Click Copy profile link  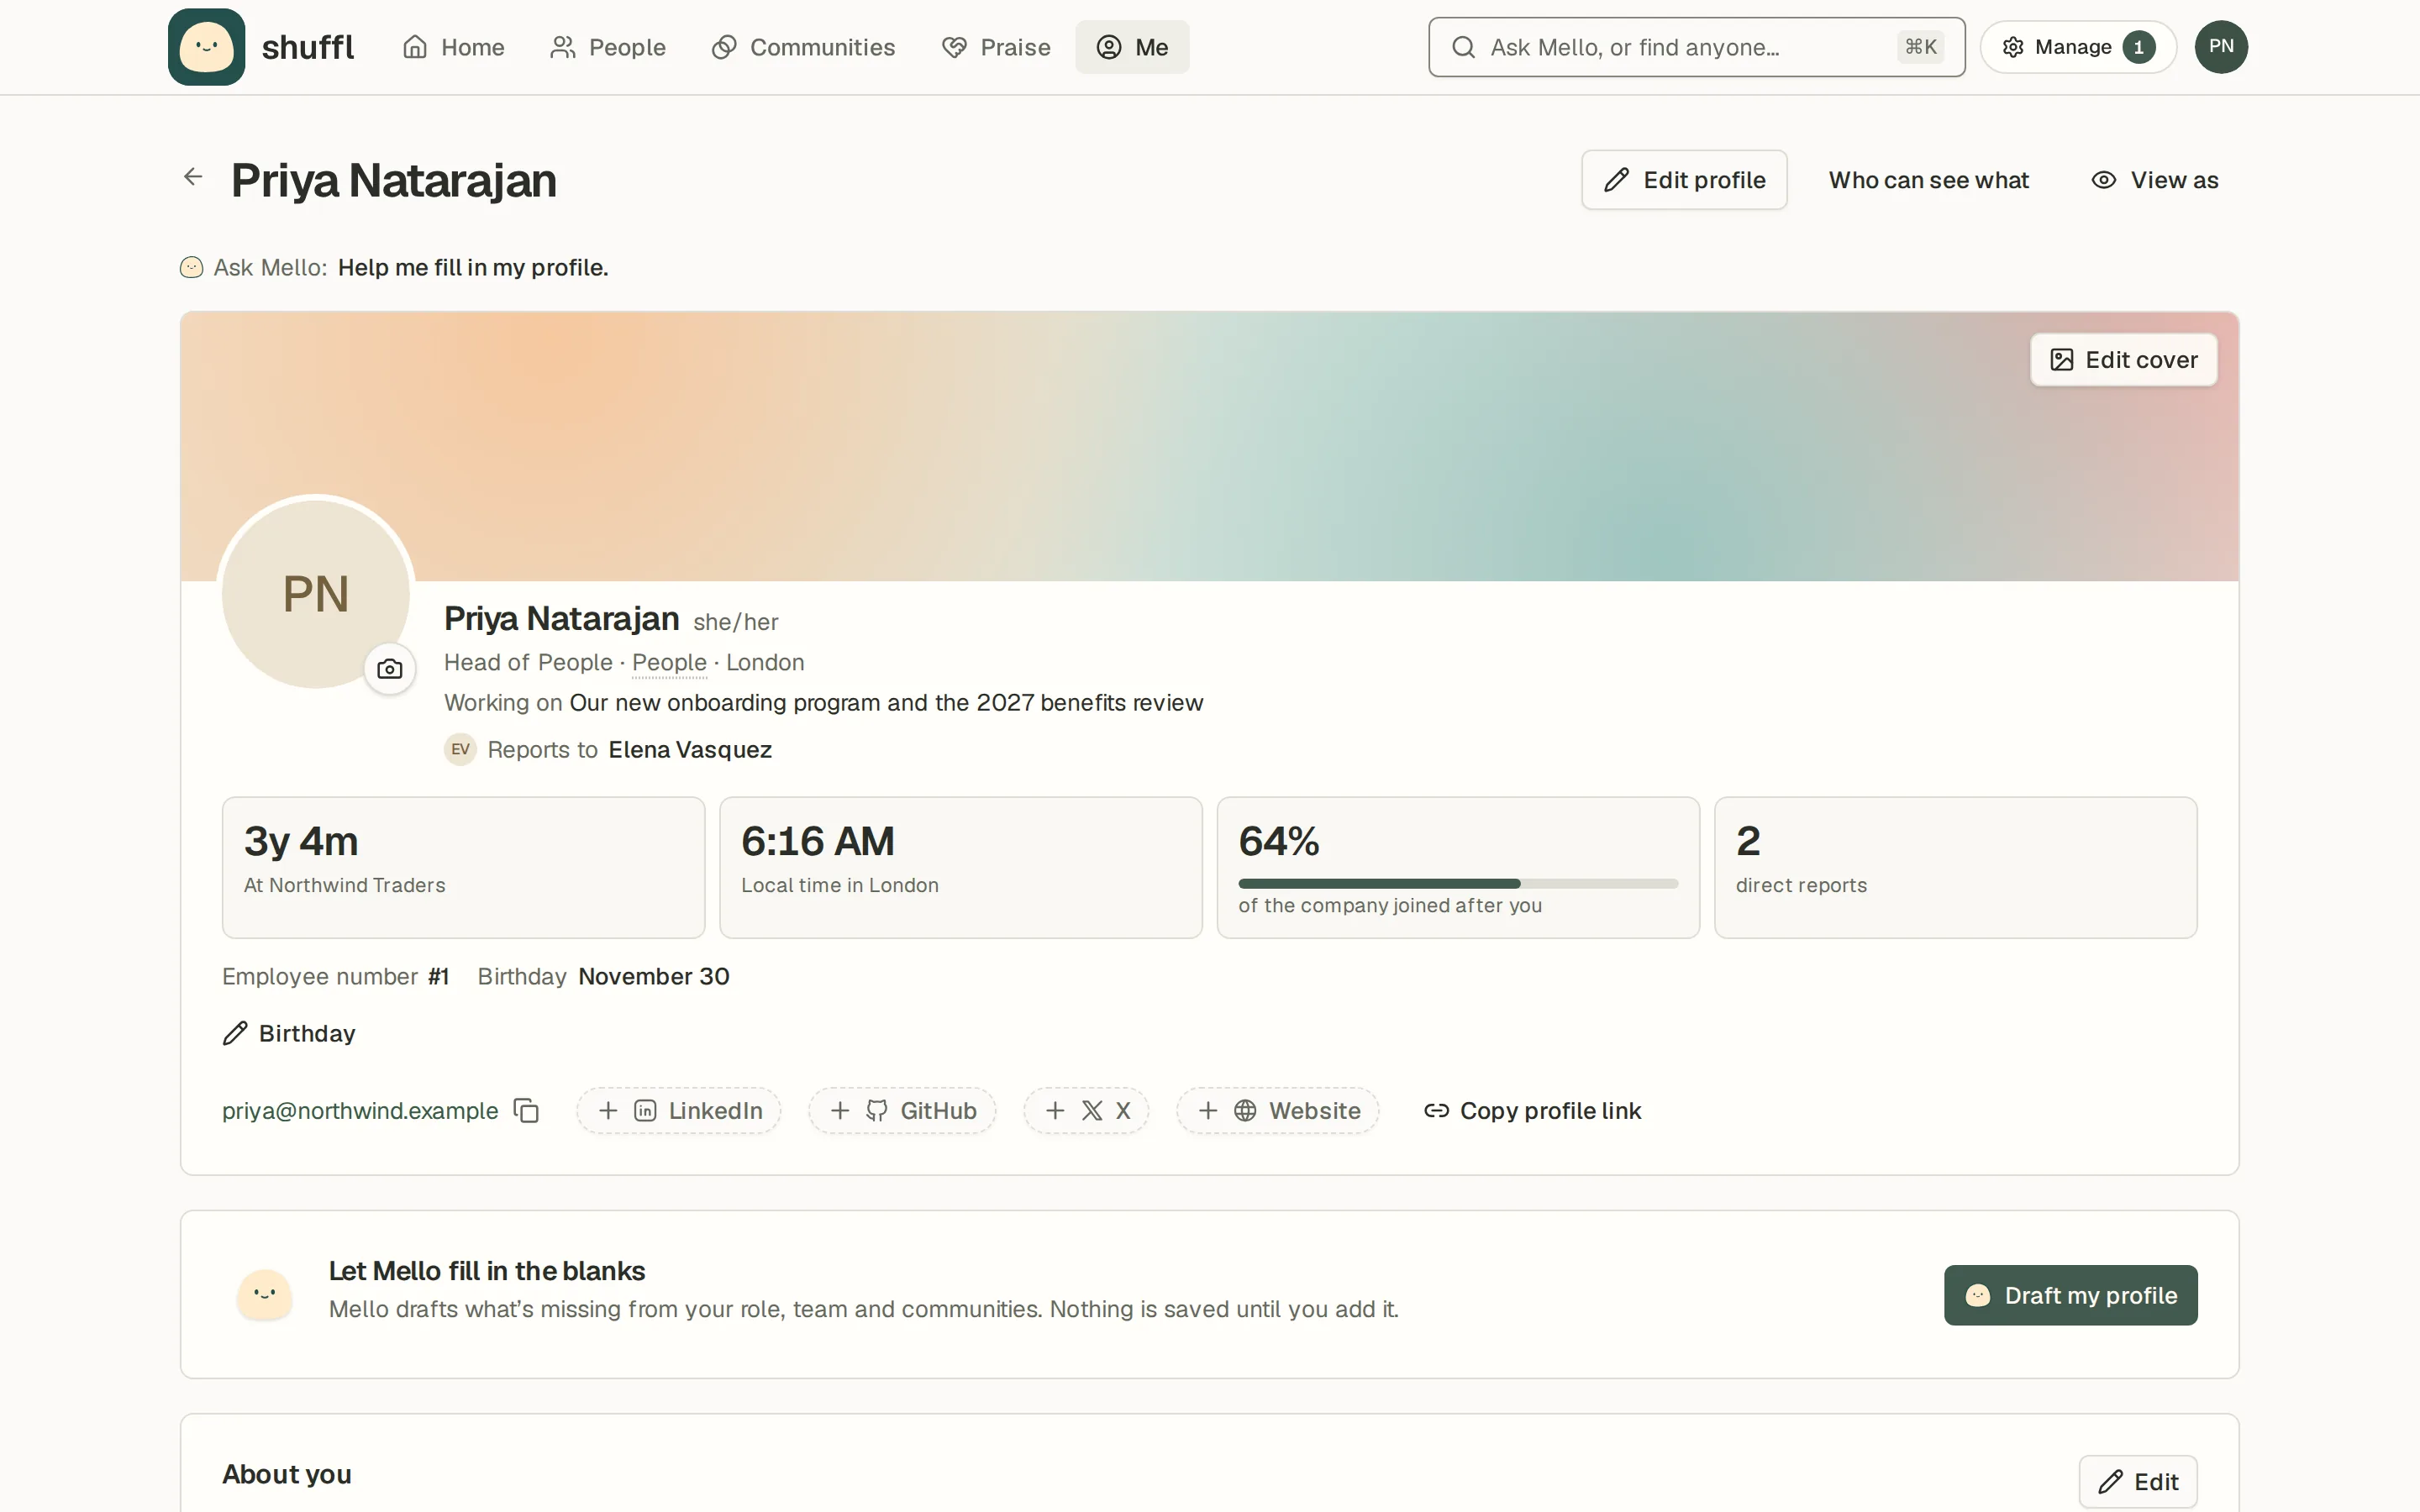click(x=1532, y=1110)
